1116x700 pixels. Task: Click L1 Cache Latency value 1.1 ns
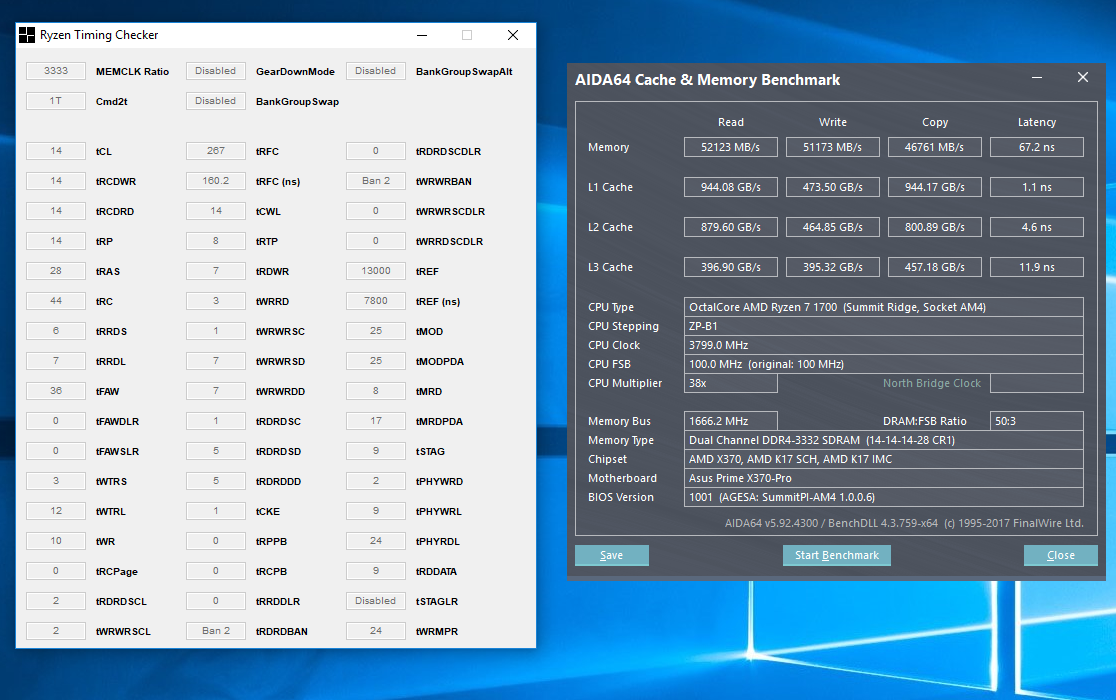pos(1037,187)
